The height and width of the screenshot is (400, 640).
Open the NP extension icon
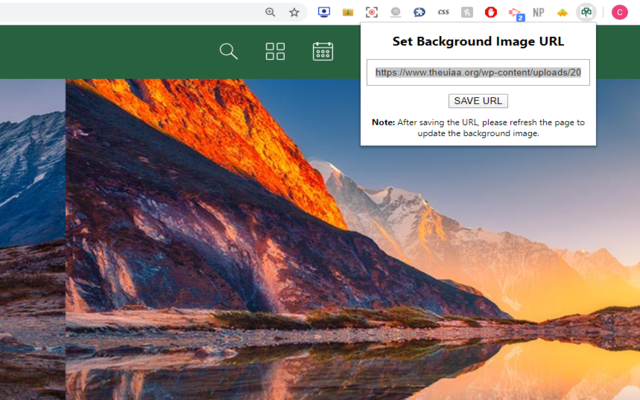pos(538,12)
